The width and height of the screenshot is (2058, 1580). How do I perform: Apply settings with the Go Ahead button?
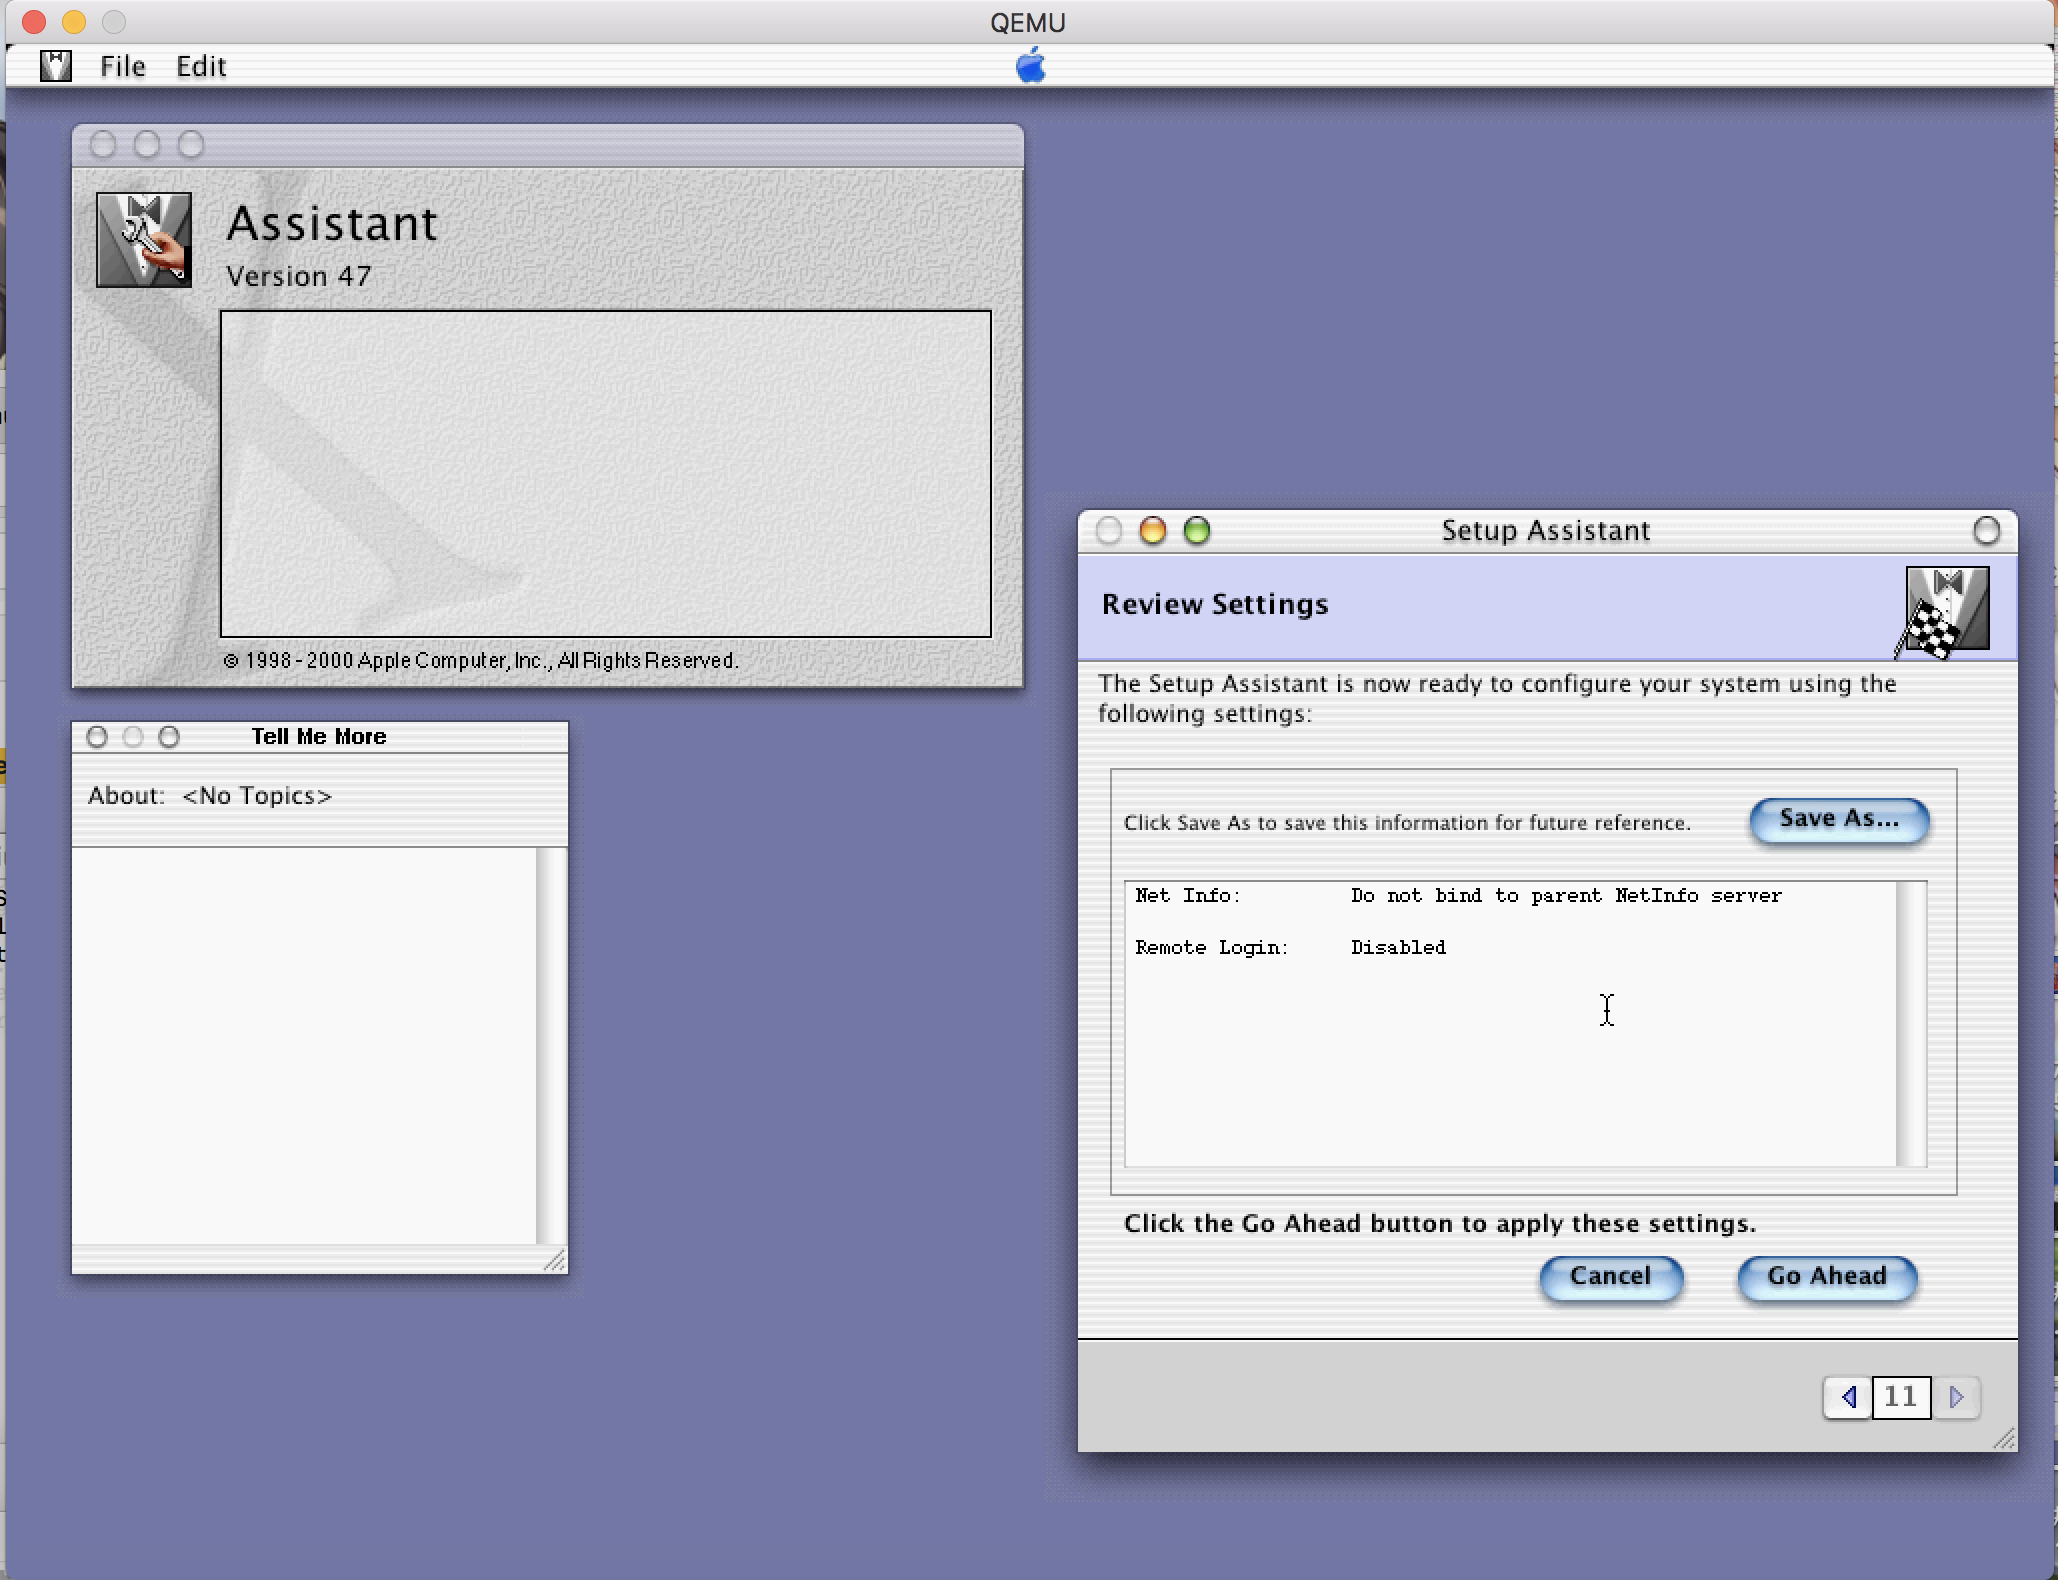(x=1826, y=1277)
